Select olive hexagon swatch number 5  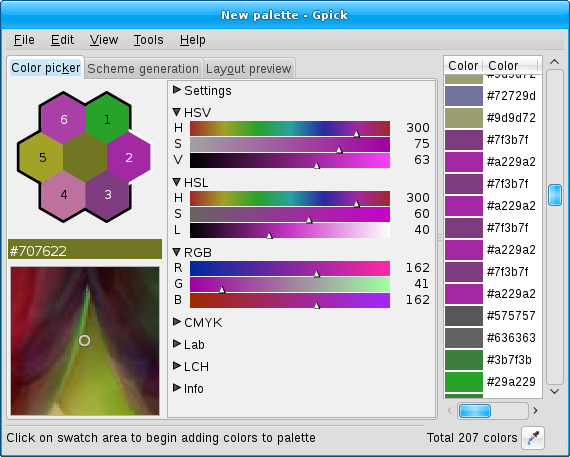coord(43,157)
